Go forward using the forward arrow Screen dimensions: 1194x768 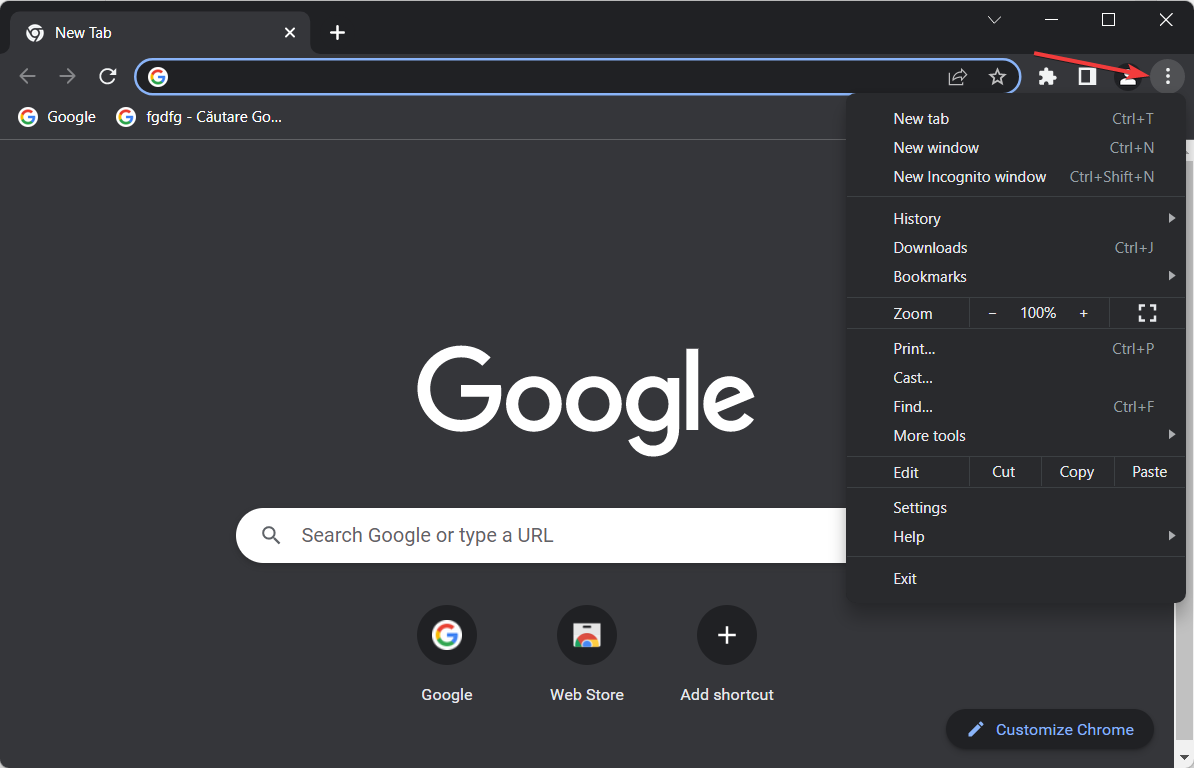point(68,76)
